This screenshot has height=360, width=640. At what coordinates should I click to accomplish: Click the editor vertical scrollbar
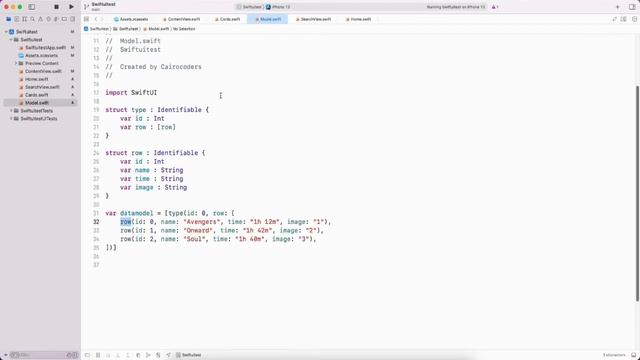(637, 193)
